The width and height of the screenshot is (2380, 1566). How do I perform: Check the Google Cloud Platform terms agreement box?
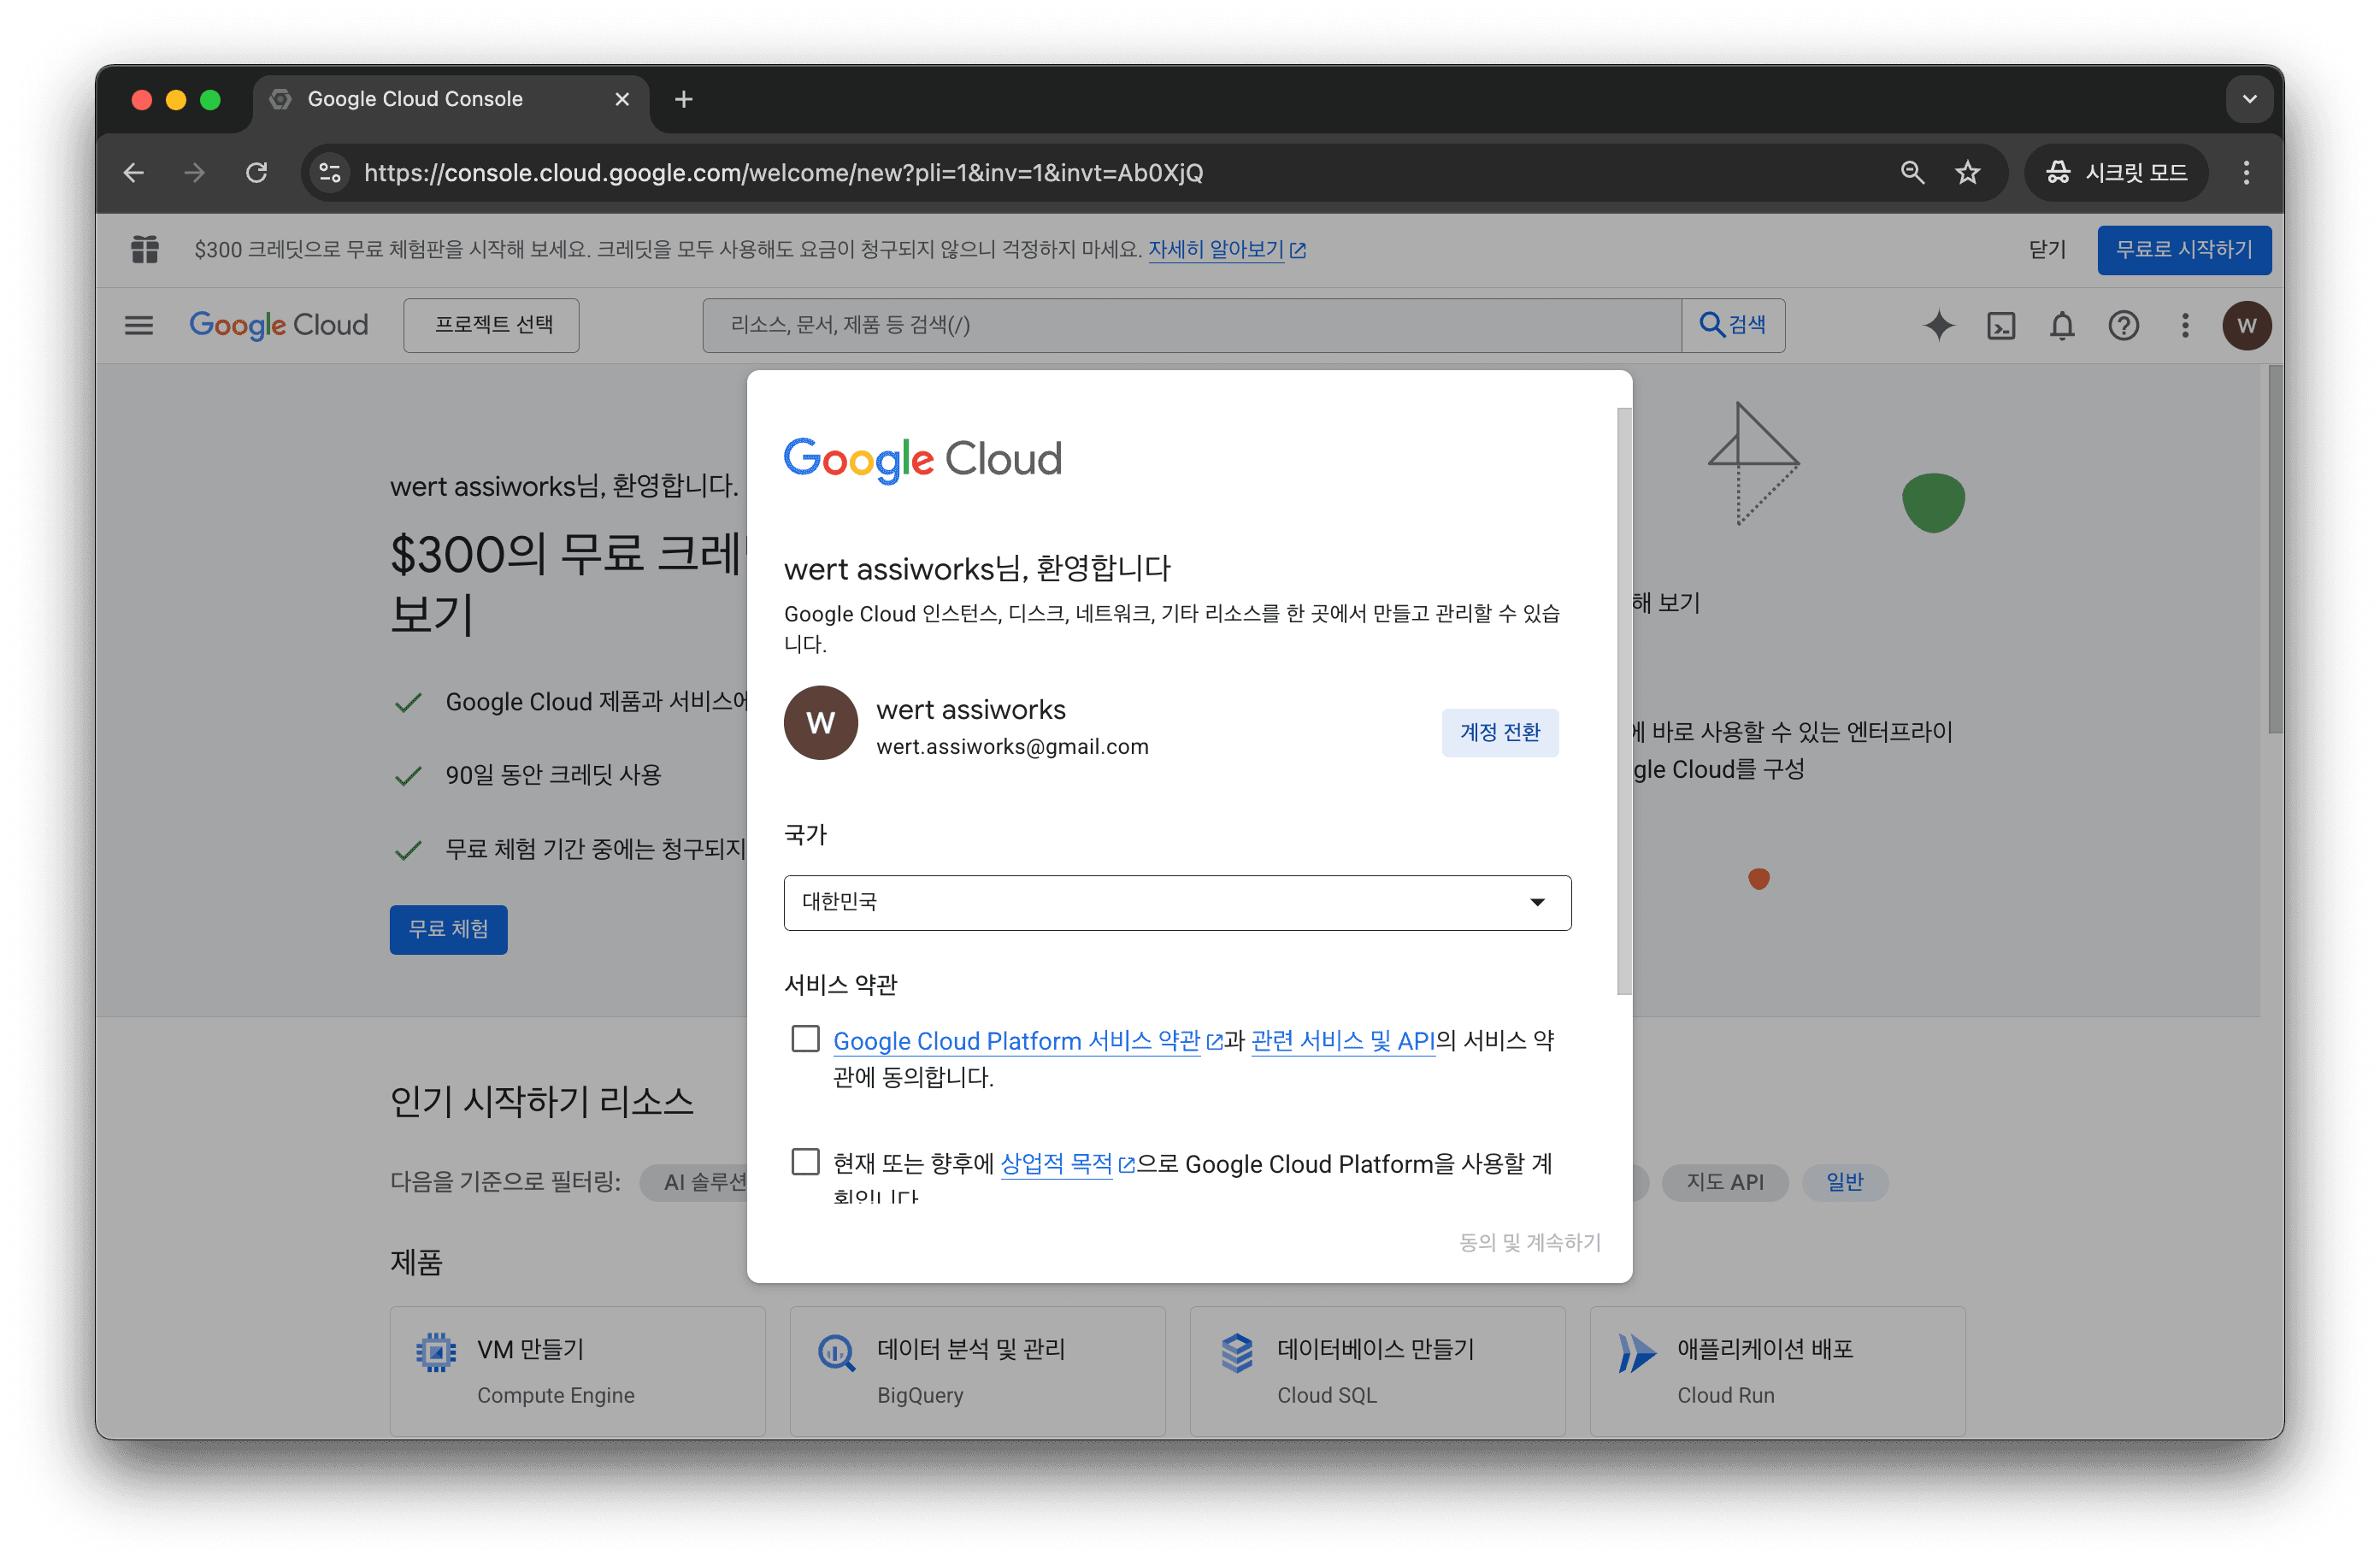click(x=805, y=1039)
